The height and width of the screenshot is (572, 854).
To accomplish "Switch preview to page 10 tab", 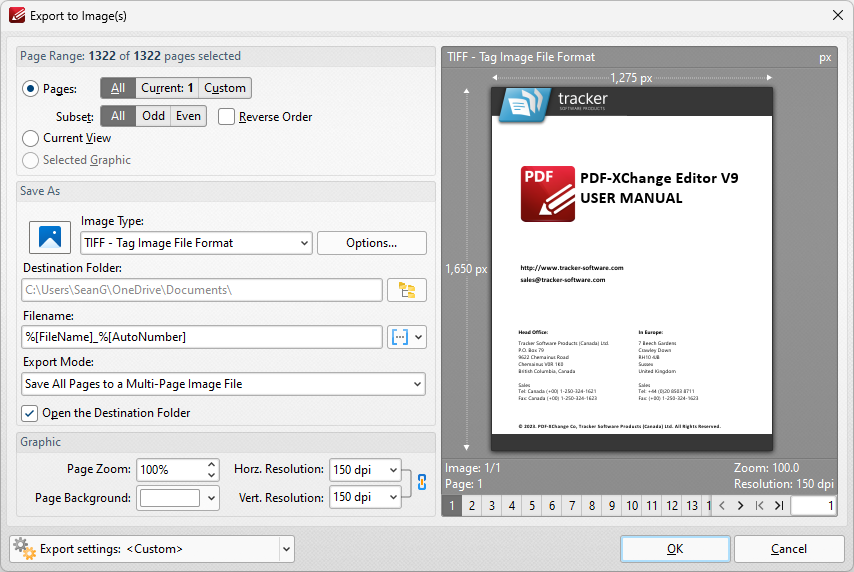I will [x=632, y=506].
